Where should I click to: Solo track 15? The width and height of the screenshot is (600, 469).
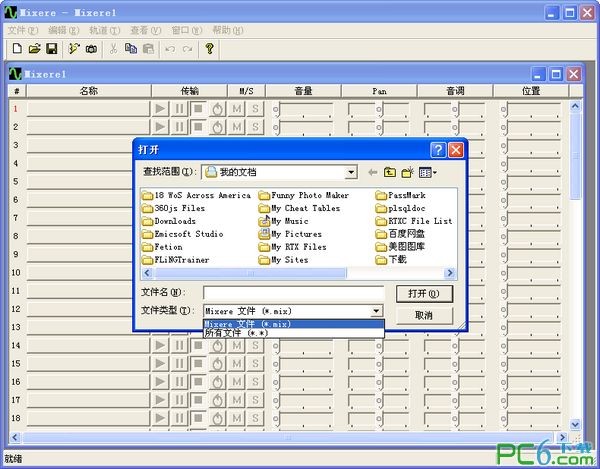(x=255, y=364)
